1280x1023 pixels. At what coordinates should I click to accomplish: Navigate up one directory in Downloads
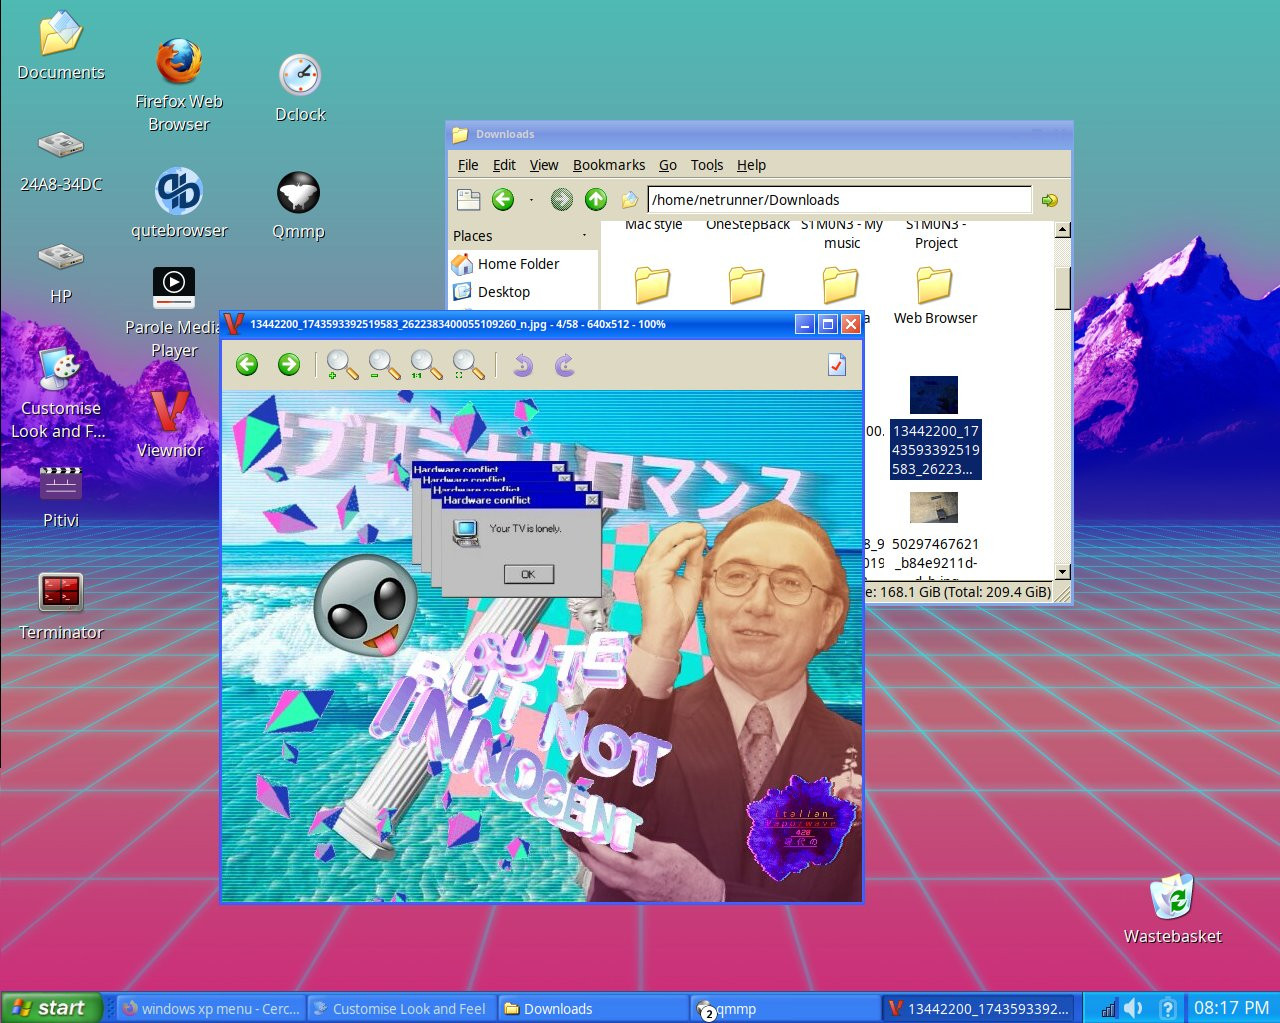click(595, 200)
